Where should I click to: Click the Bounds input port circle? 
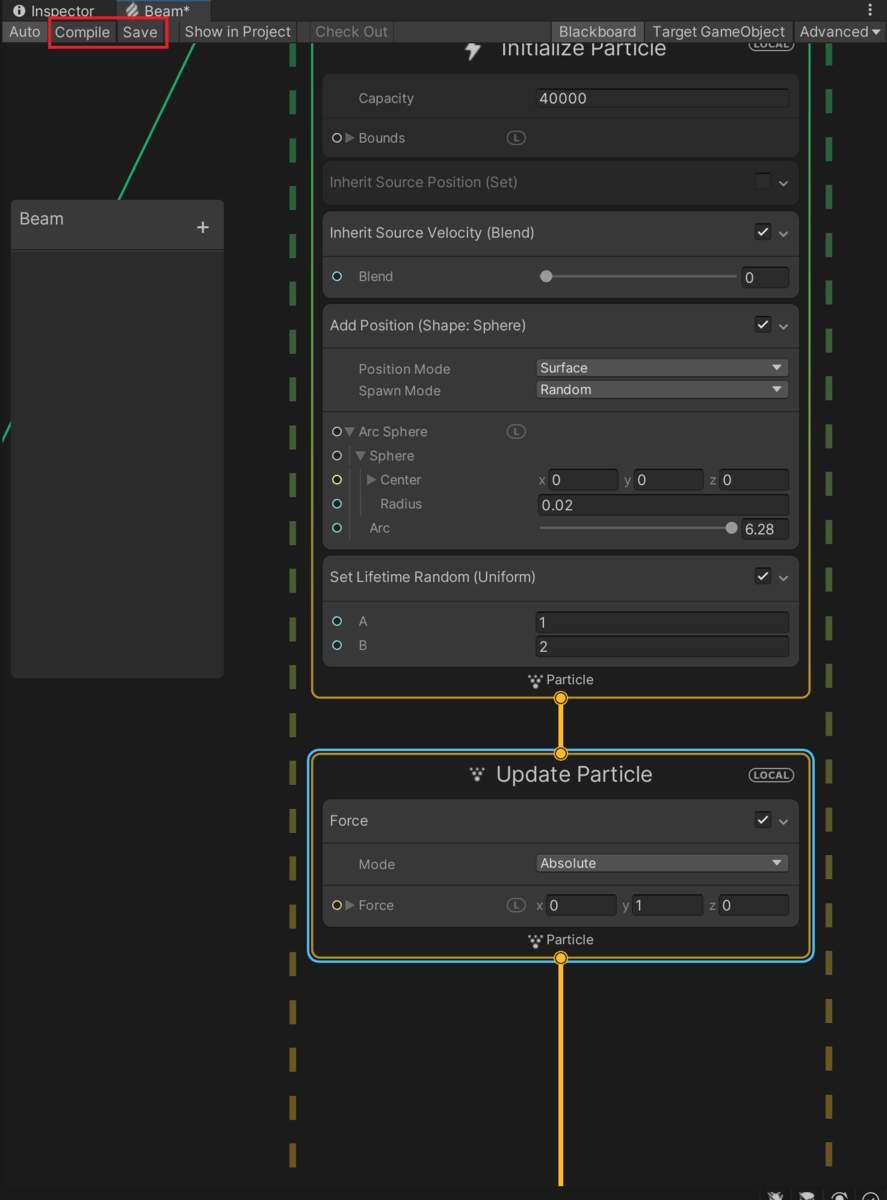(337, 138)
